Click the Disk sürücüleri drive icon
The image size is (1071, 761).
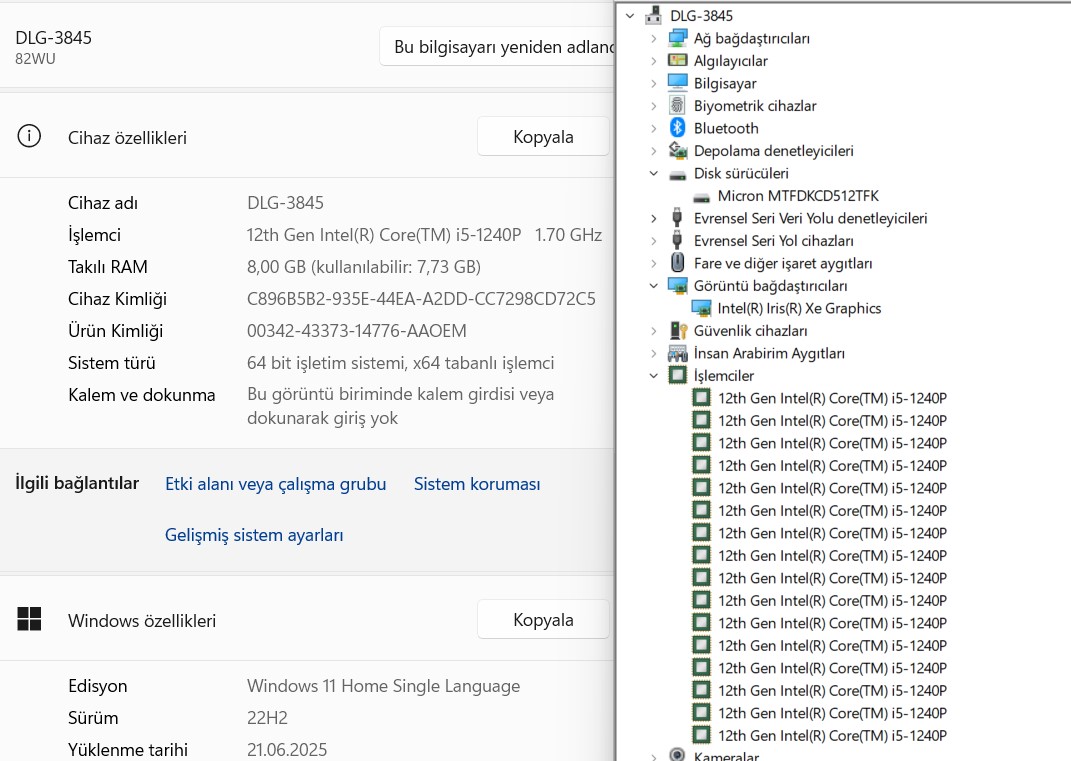[678, 175]
